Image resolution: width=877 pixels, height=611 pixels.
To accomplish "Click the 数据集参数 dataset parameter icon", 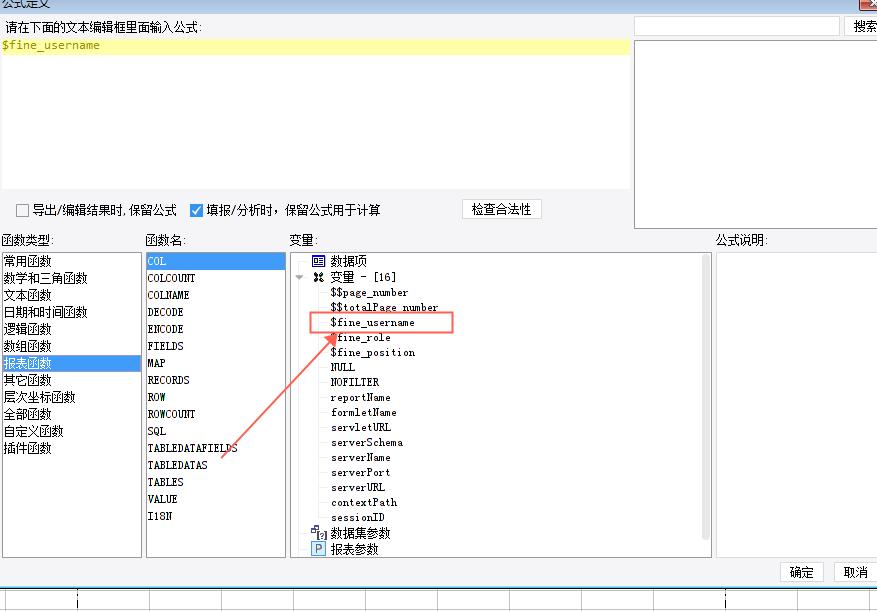I will click(x=318, y=532).
